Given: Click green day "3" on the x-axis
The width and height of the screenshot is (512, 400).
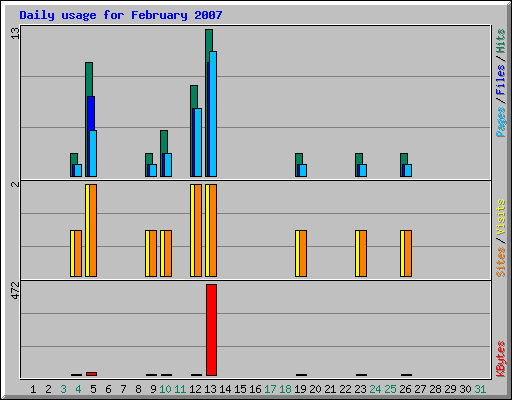Looking at the screenshot, I should 63,389.
